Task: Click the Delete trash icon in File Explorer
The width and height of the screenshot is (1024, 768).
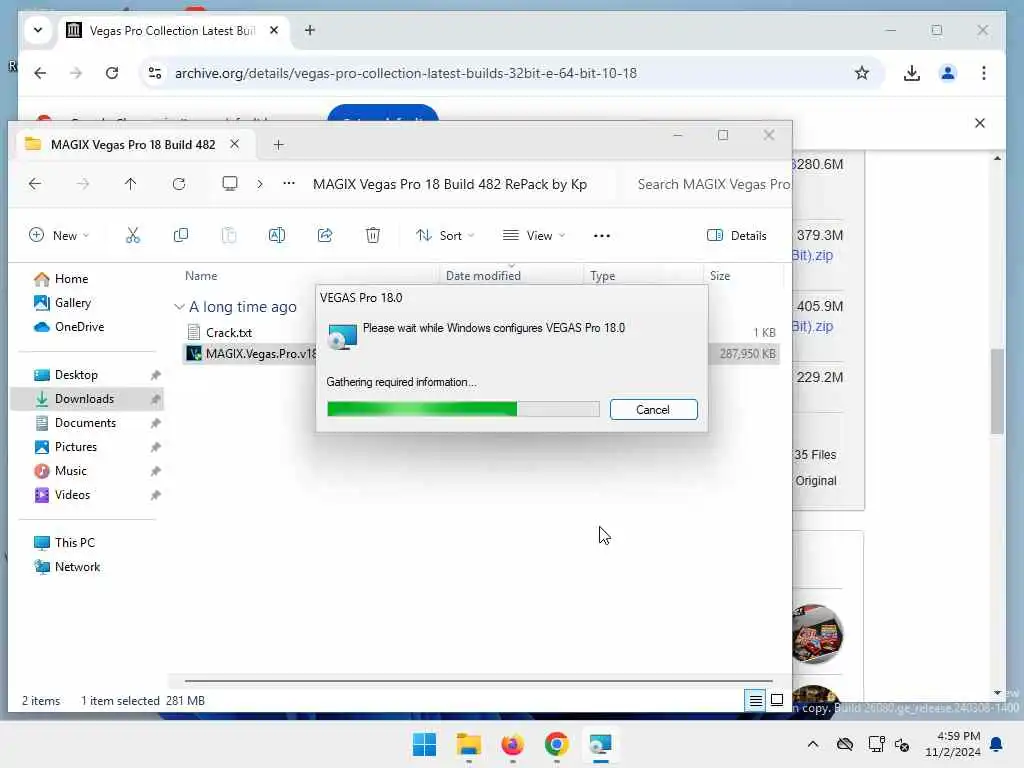Action: tap(373, 235)
